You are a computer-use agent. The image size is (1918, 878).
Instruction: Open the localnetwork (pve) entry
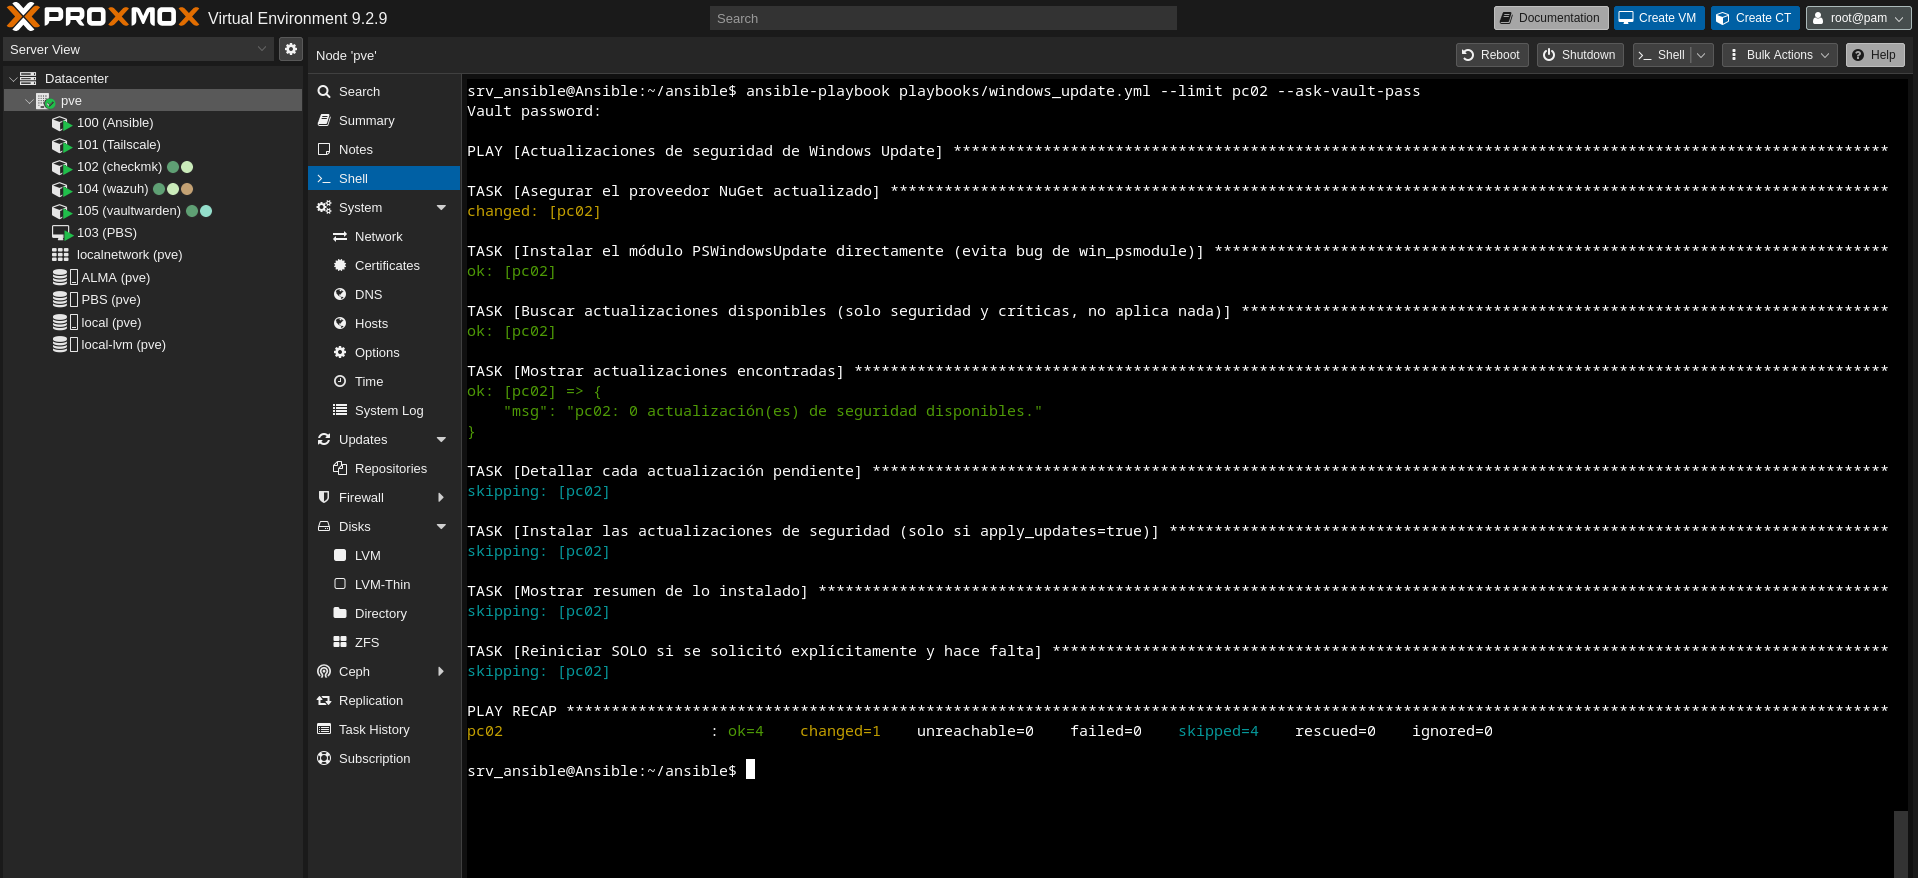[x=129, y=255]
